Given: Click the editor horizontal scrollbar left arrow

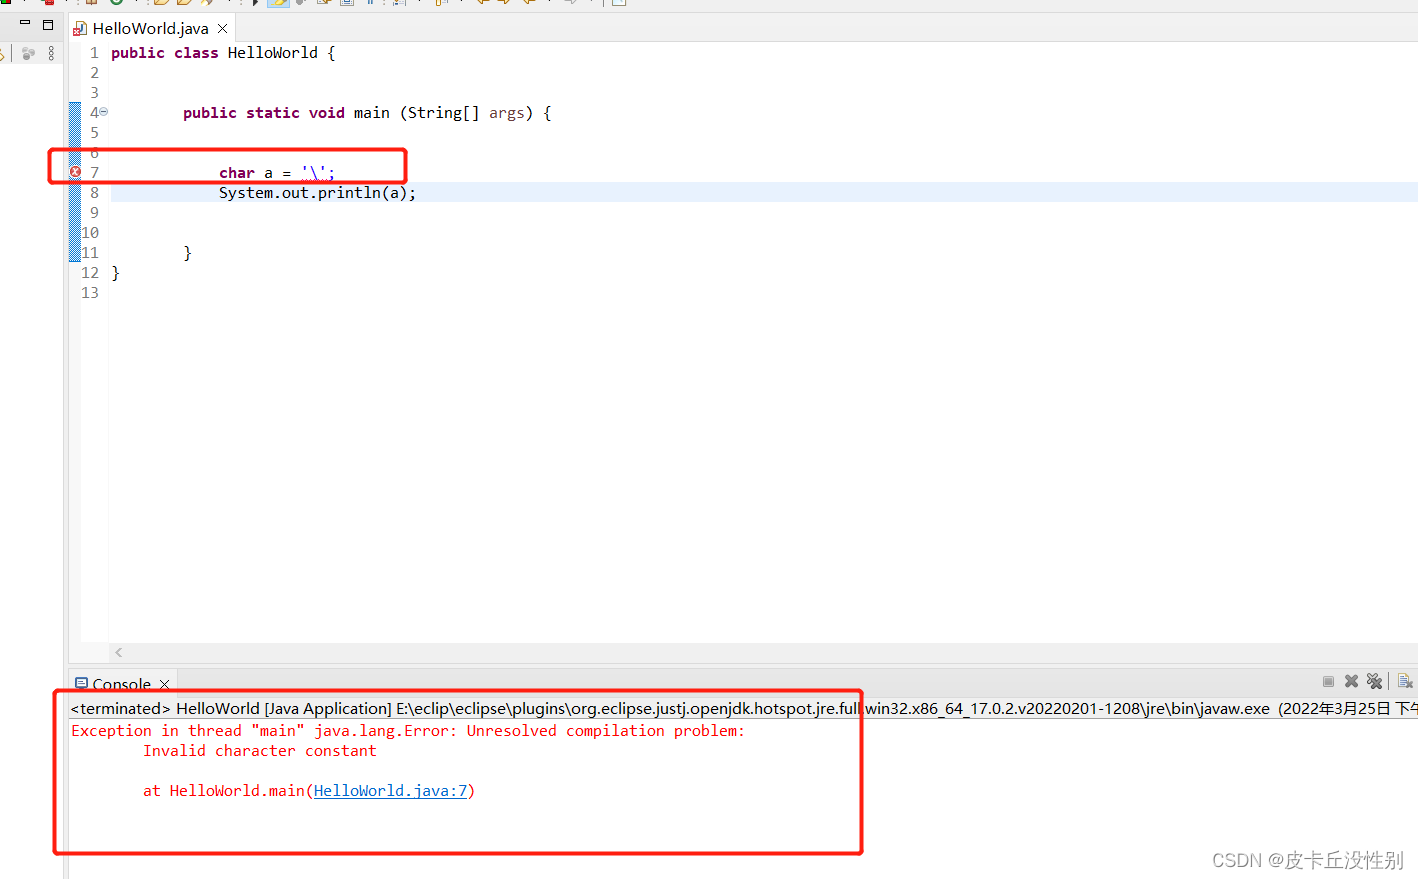Looking at the screenshot, I should click(x=119, y=652).
